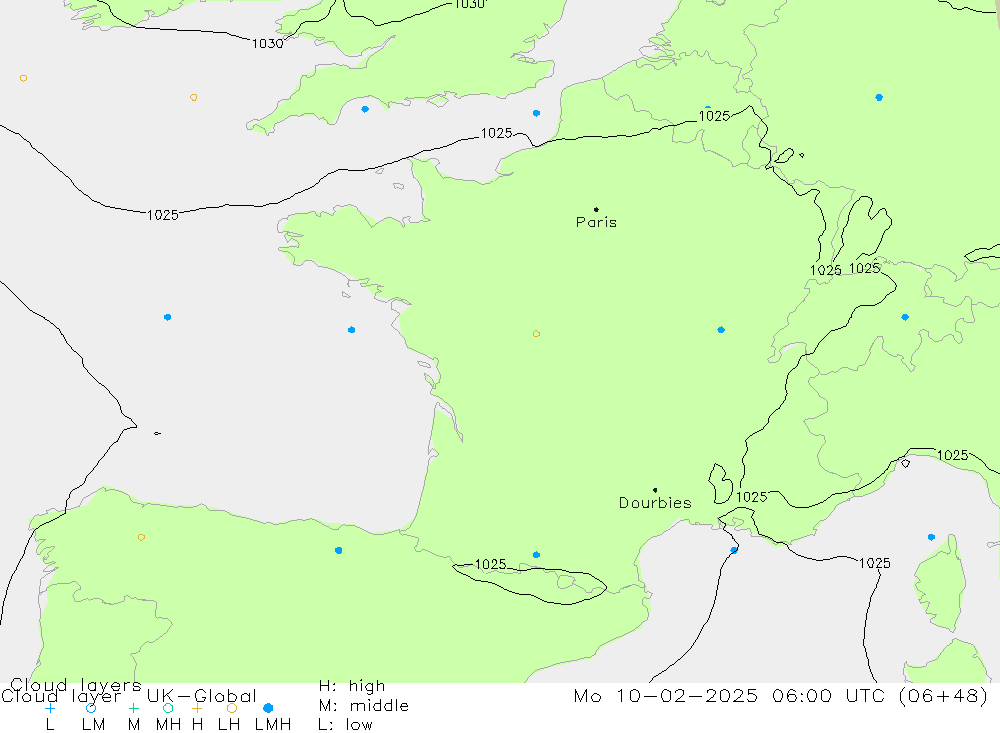Click the blue dot on the coast near Marseille
The width and height of the screenshot is (1000, 733).
734,550
